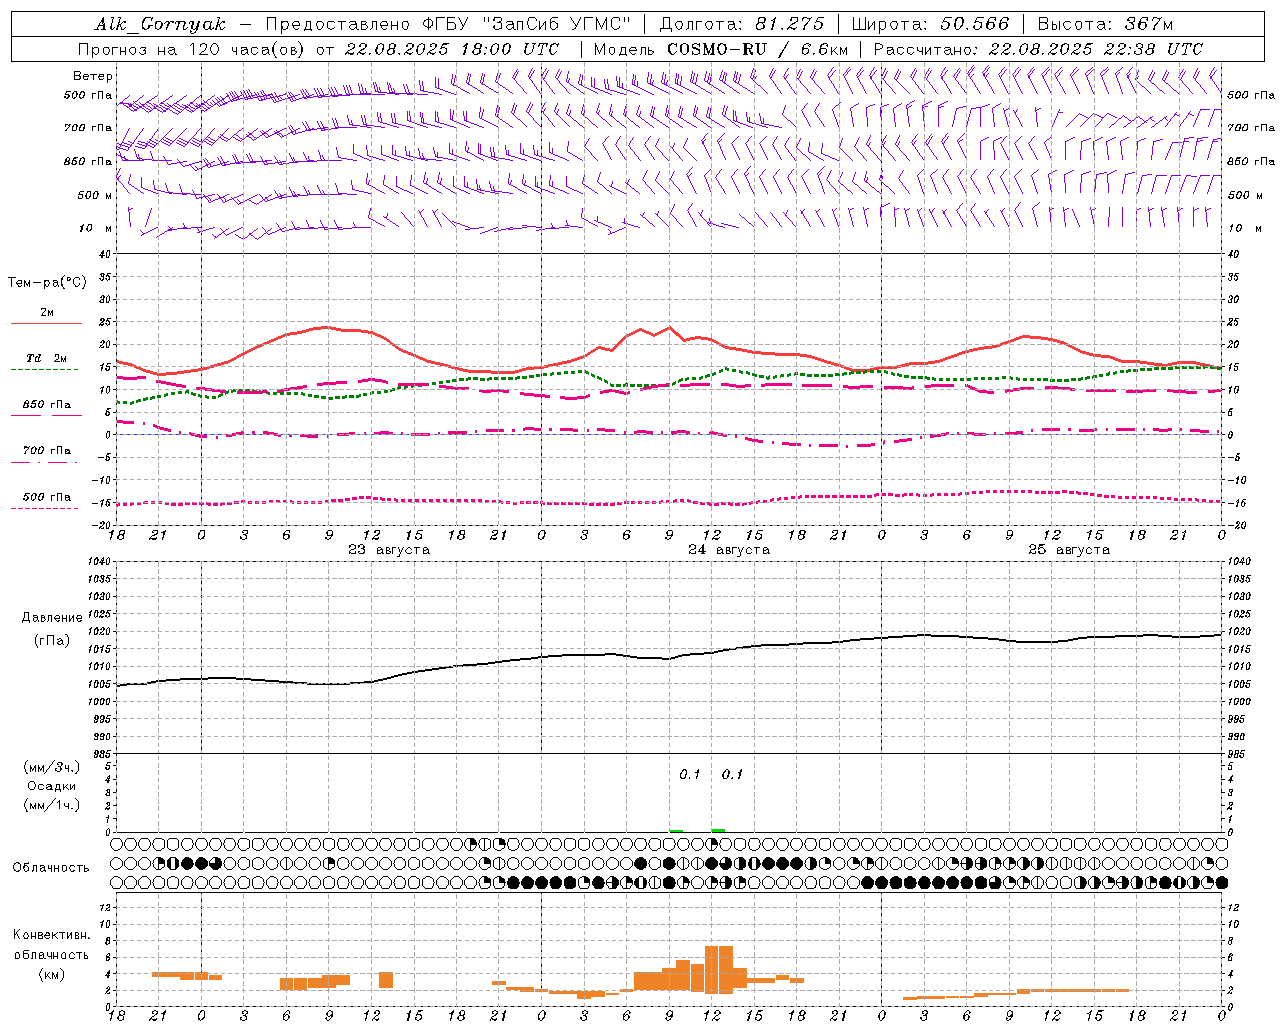Click the 23 августа date label
The image size is (1280, 1024).
389,550
